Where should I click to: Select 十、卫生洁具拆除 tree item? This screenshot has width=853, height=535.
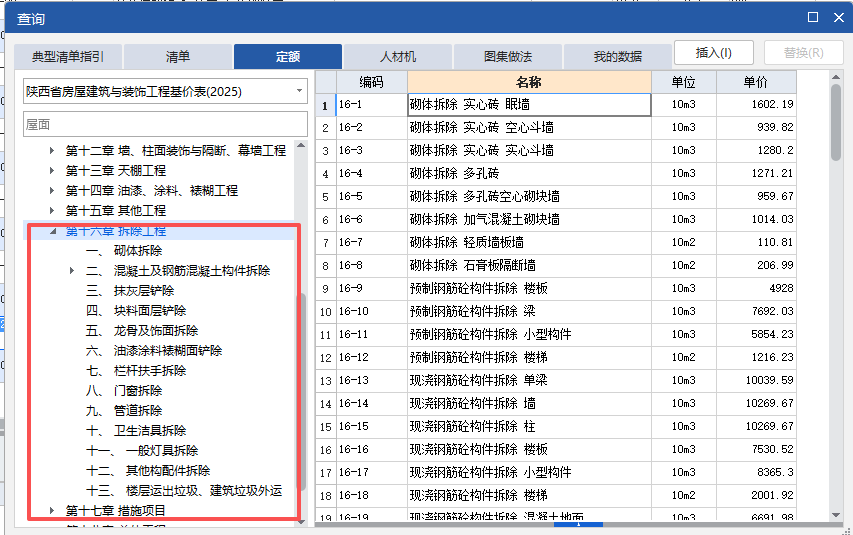136,431
